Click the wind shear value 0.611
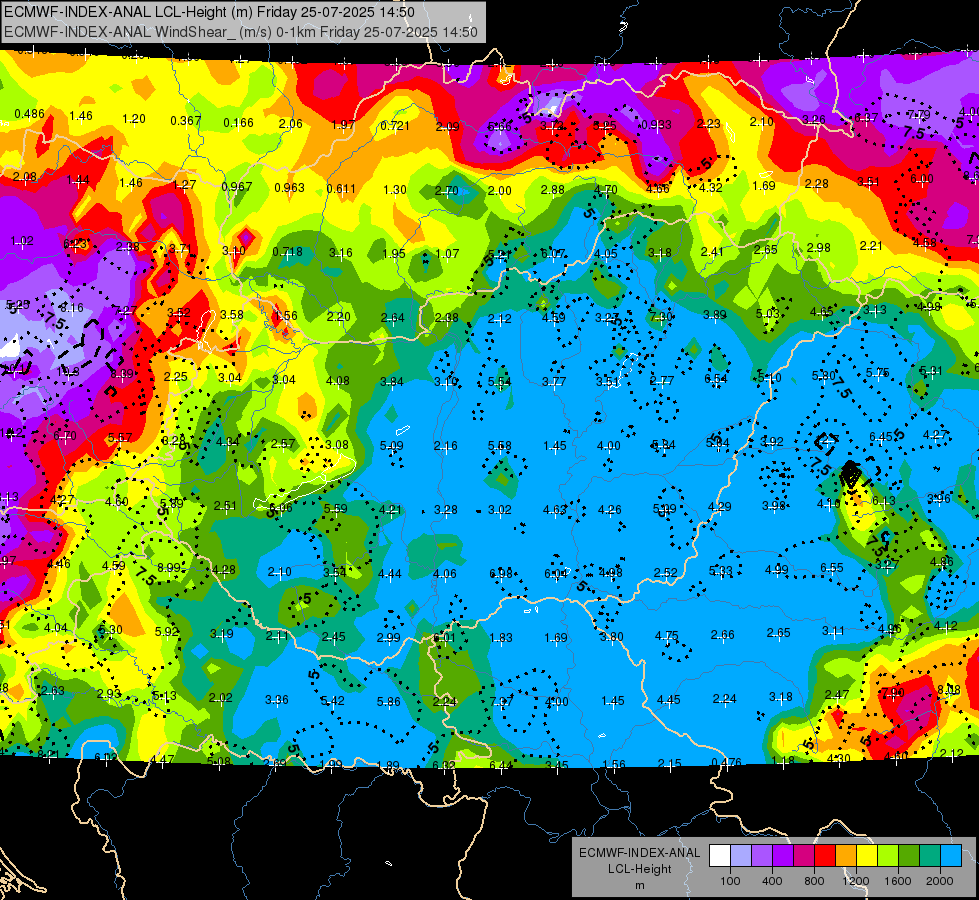This screenshot has height=900, width=979. 341,189
